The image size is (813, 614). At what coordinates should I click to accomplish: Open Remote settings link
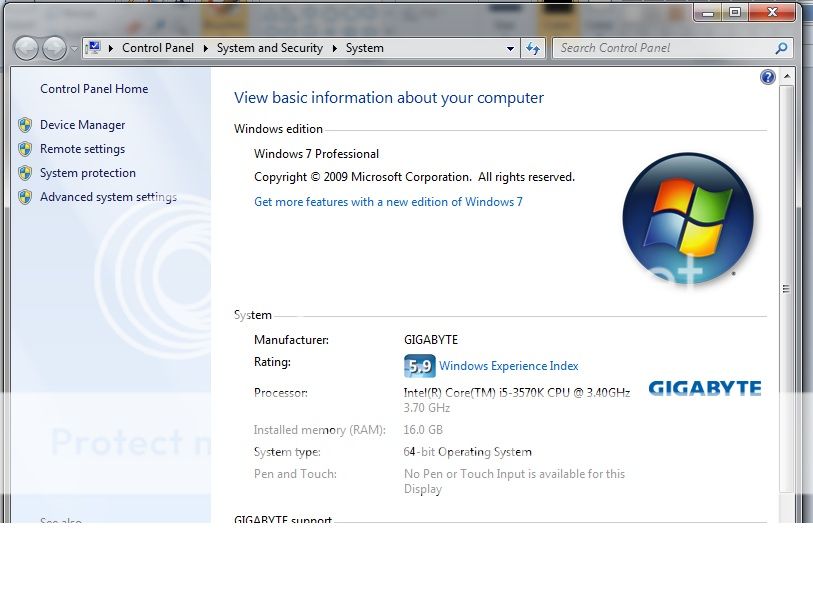82,149
